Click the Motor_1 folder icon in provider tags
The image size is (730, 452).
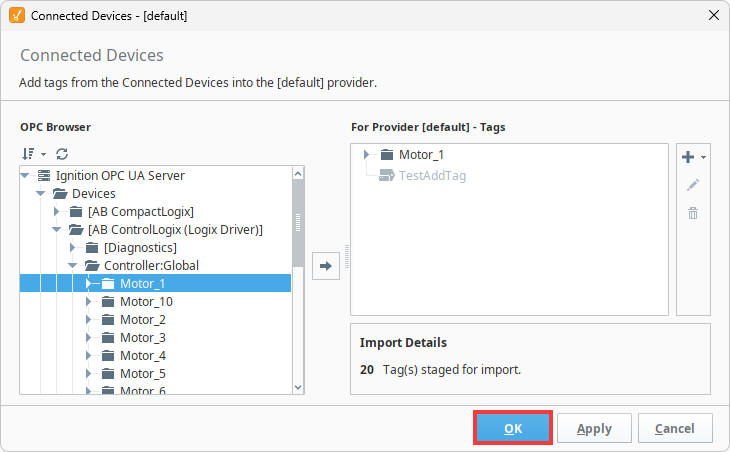tap(386, 155)
